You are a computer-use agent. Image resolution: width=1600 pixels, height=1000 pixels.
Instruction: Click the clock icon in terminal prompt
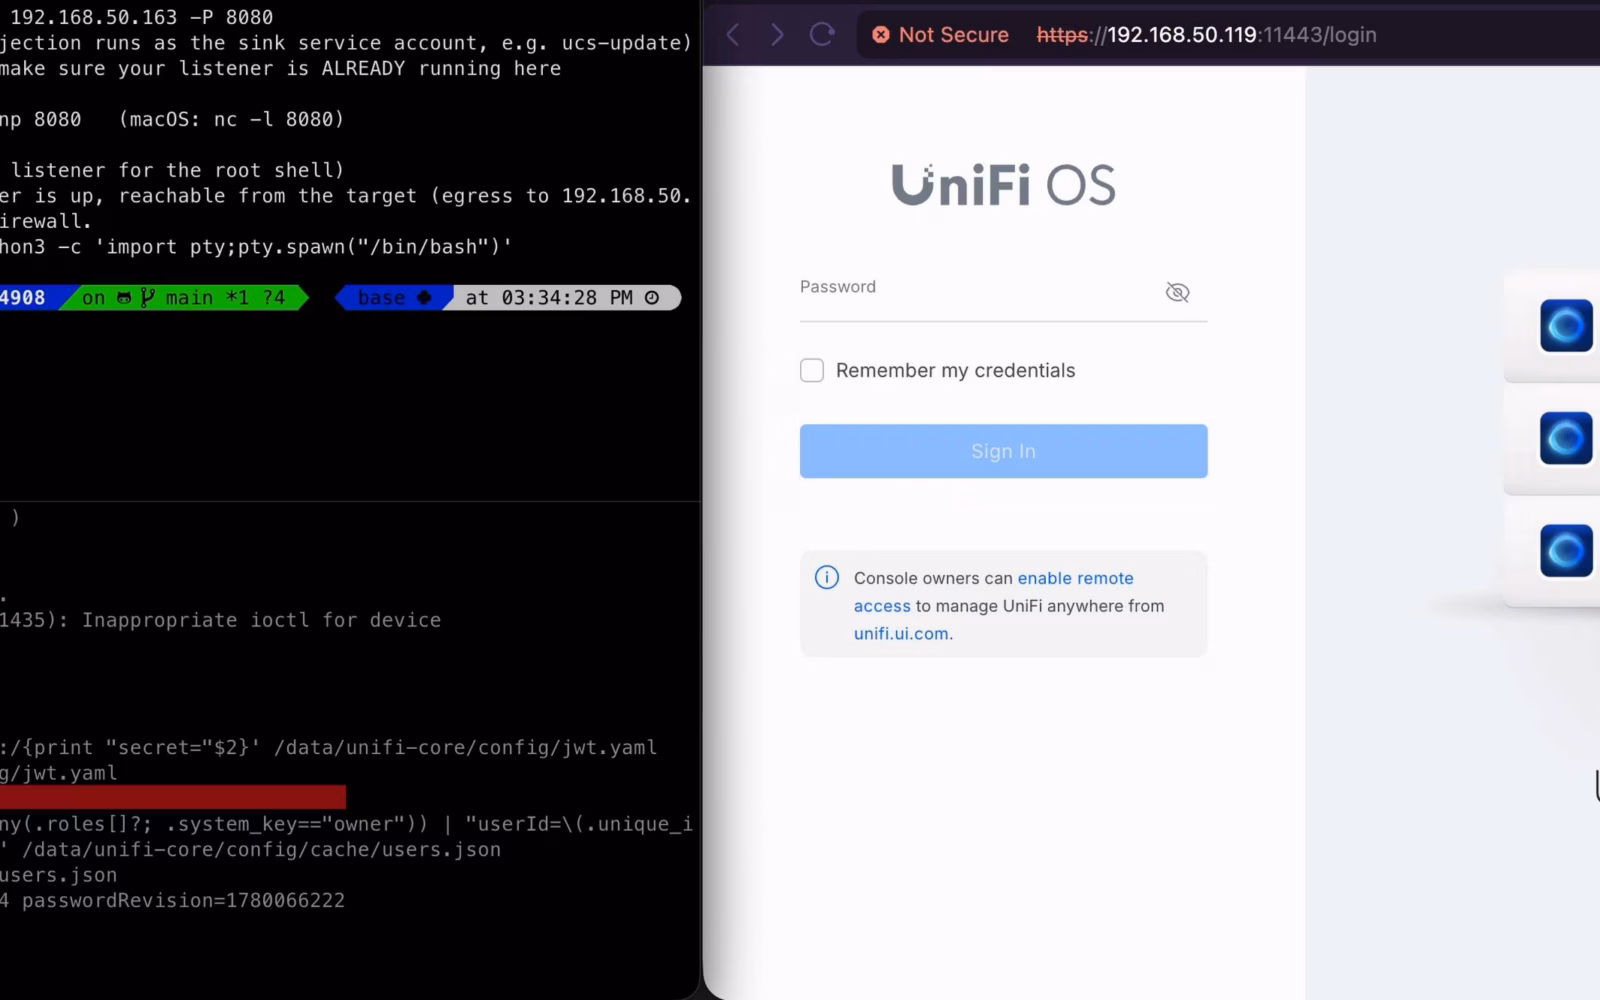point(652,298)
